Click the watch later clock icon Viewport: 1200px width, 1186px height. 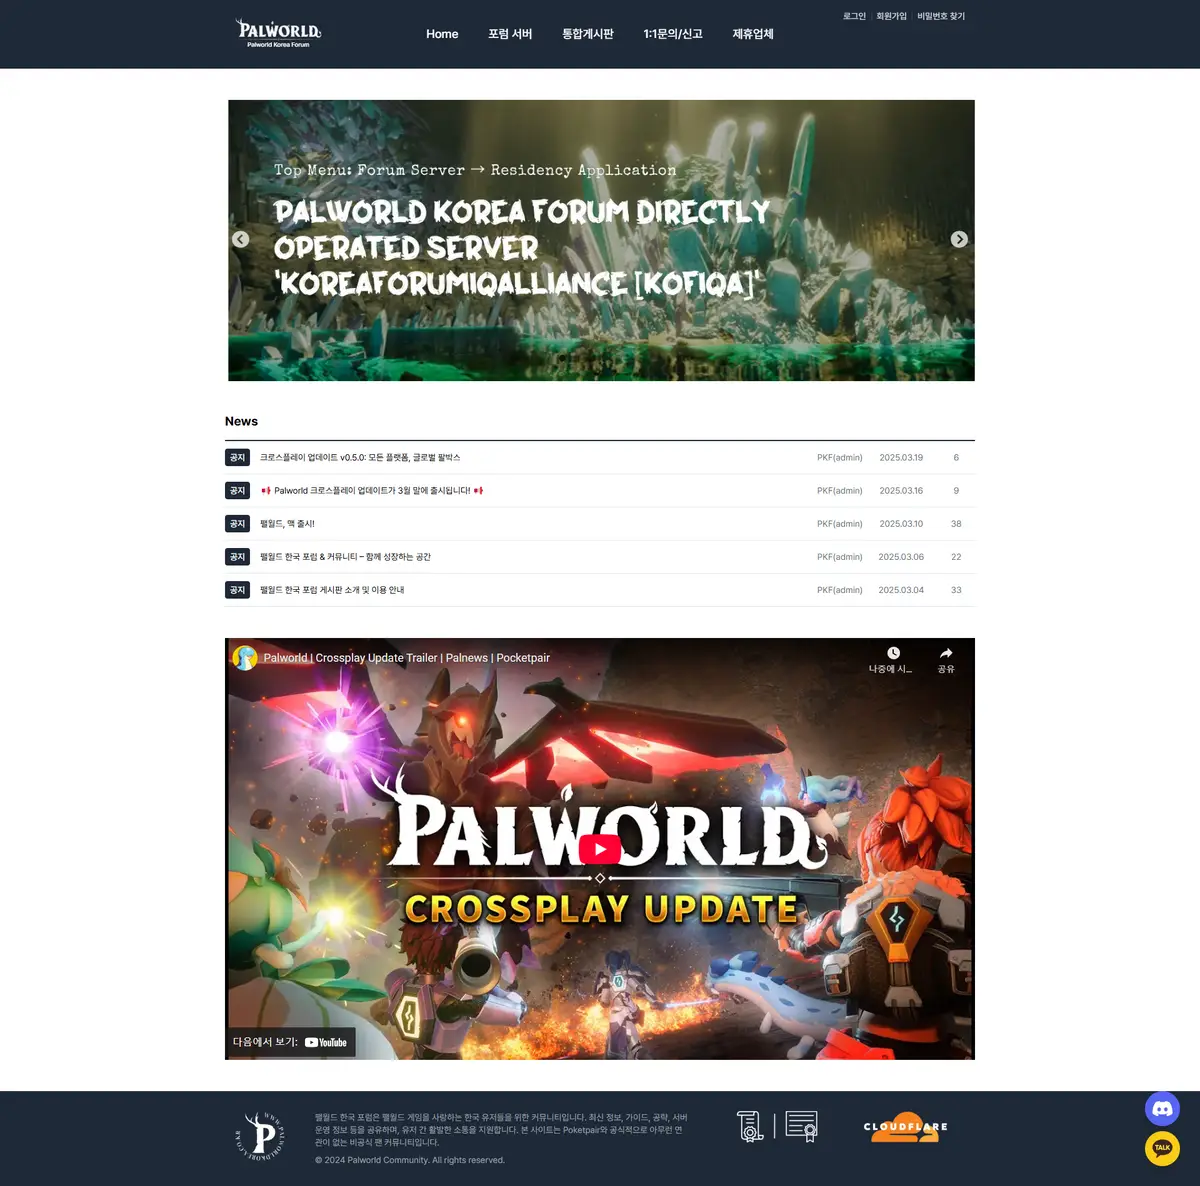893,653
